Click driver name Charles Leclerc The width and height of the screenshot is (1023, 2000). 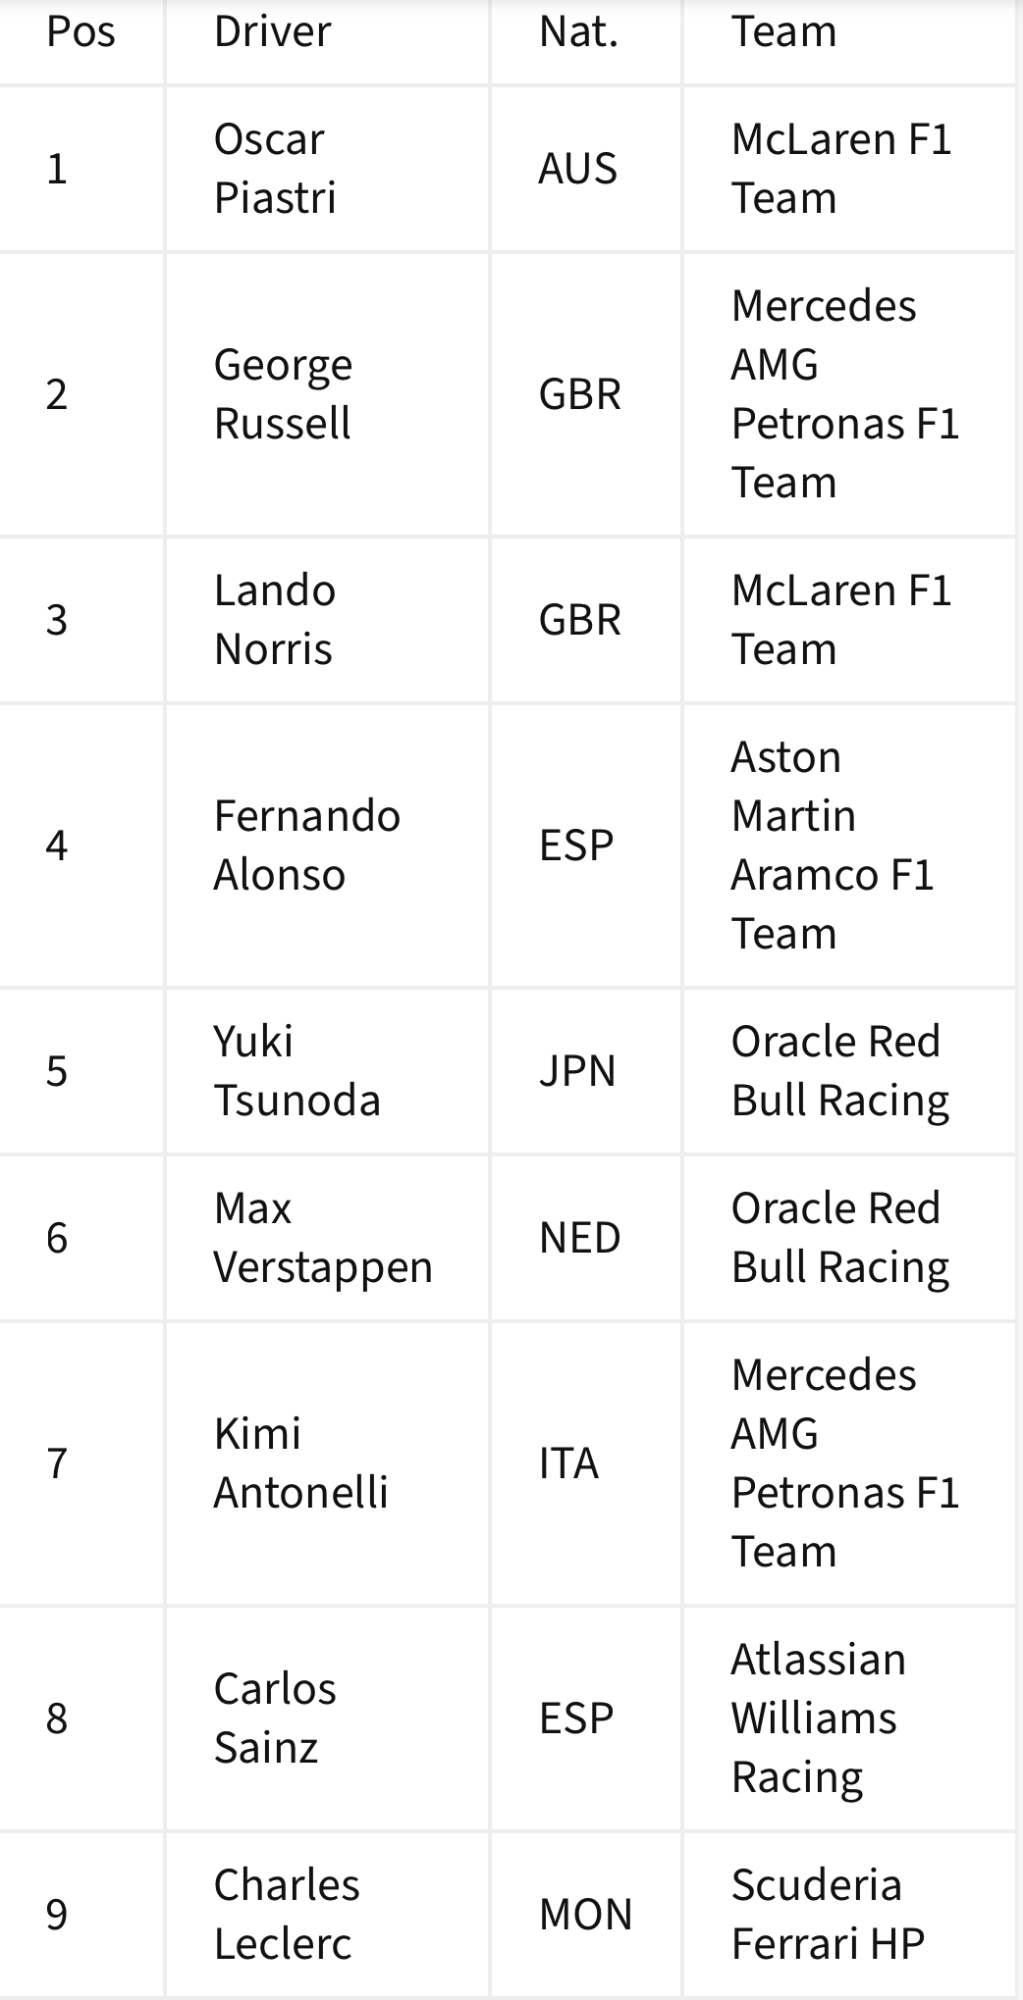[x=286, y=1914]
